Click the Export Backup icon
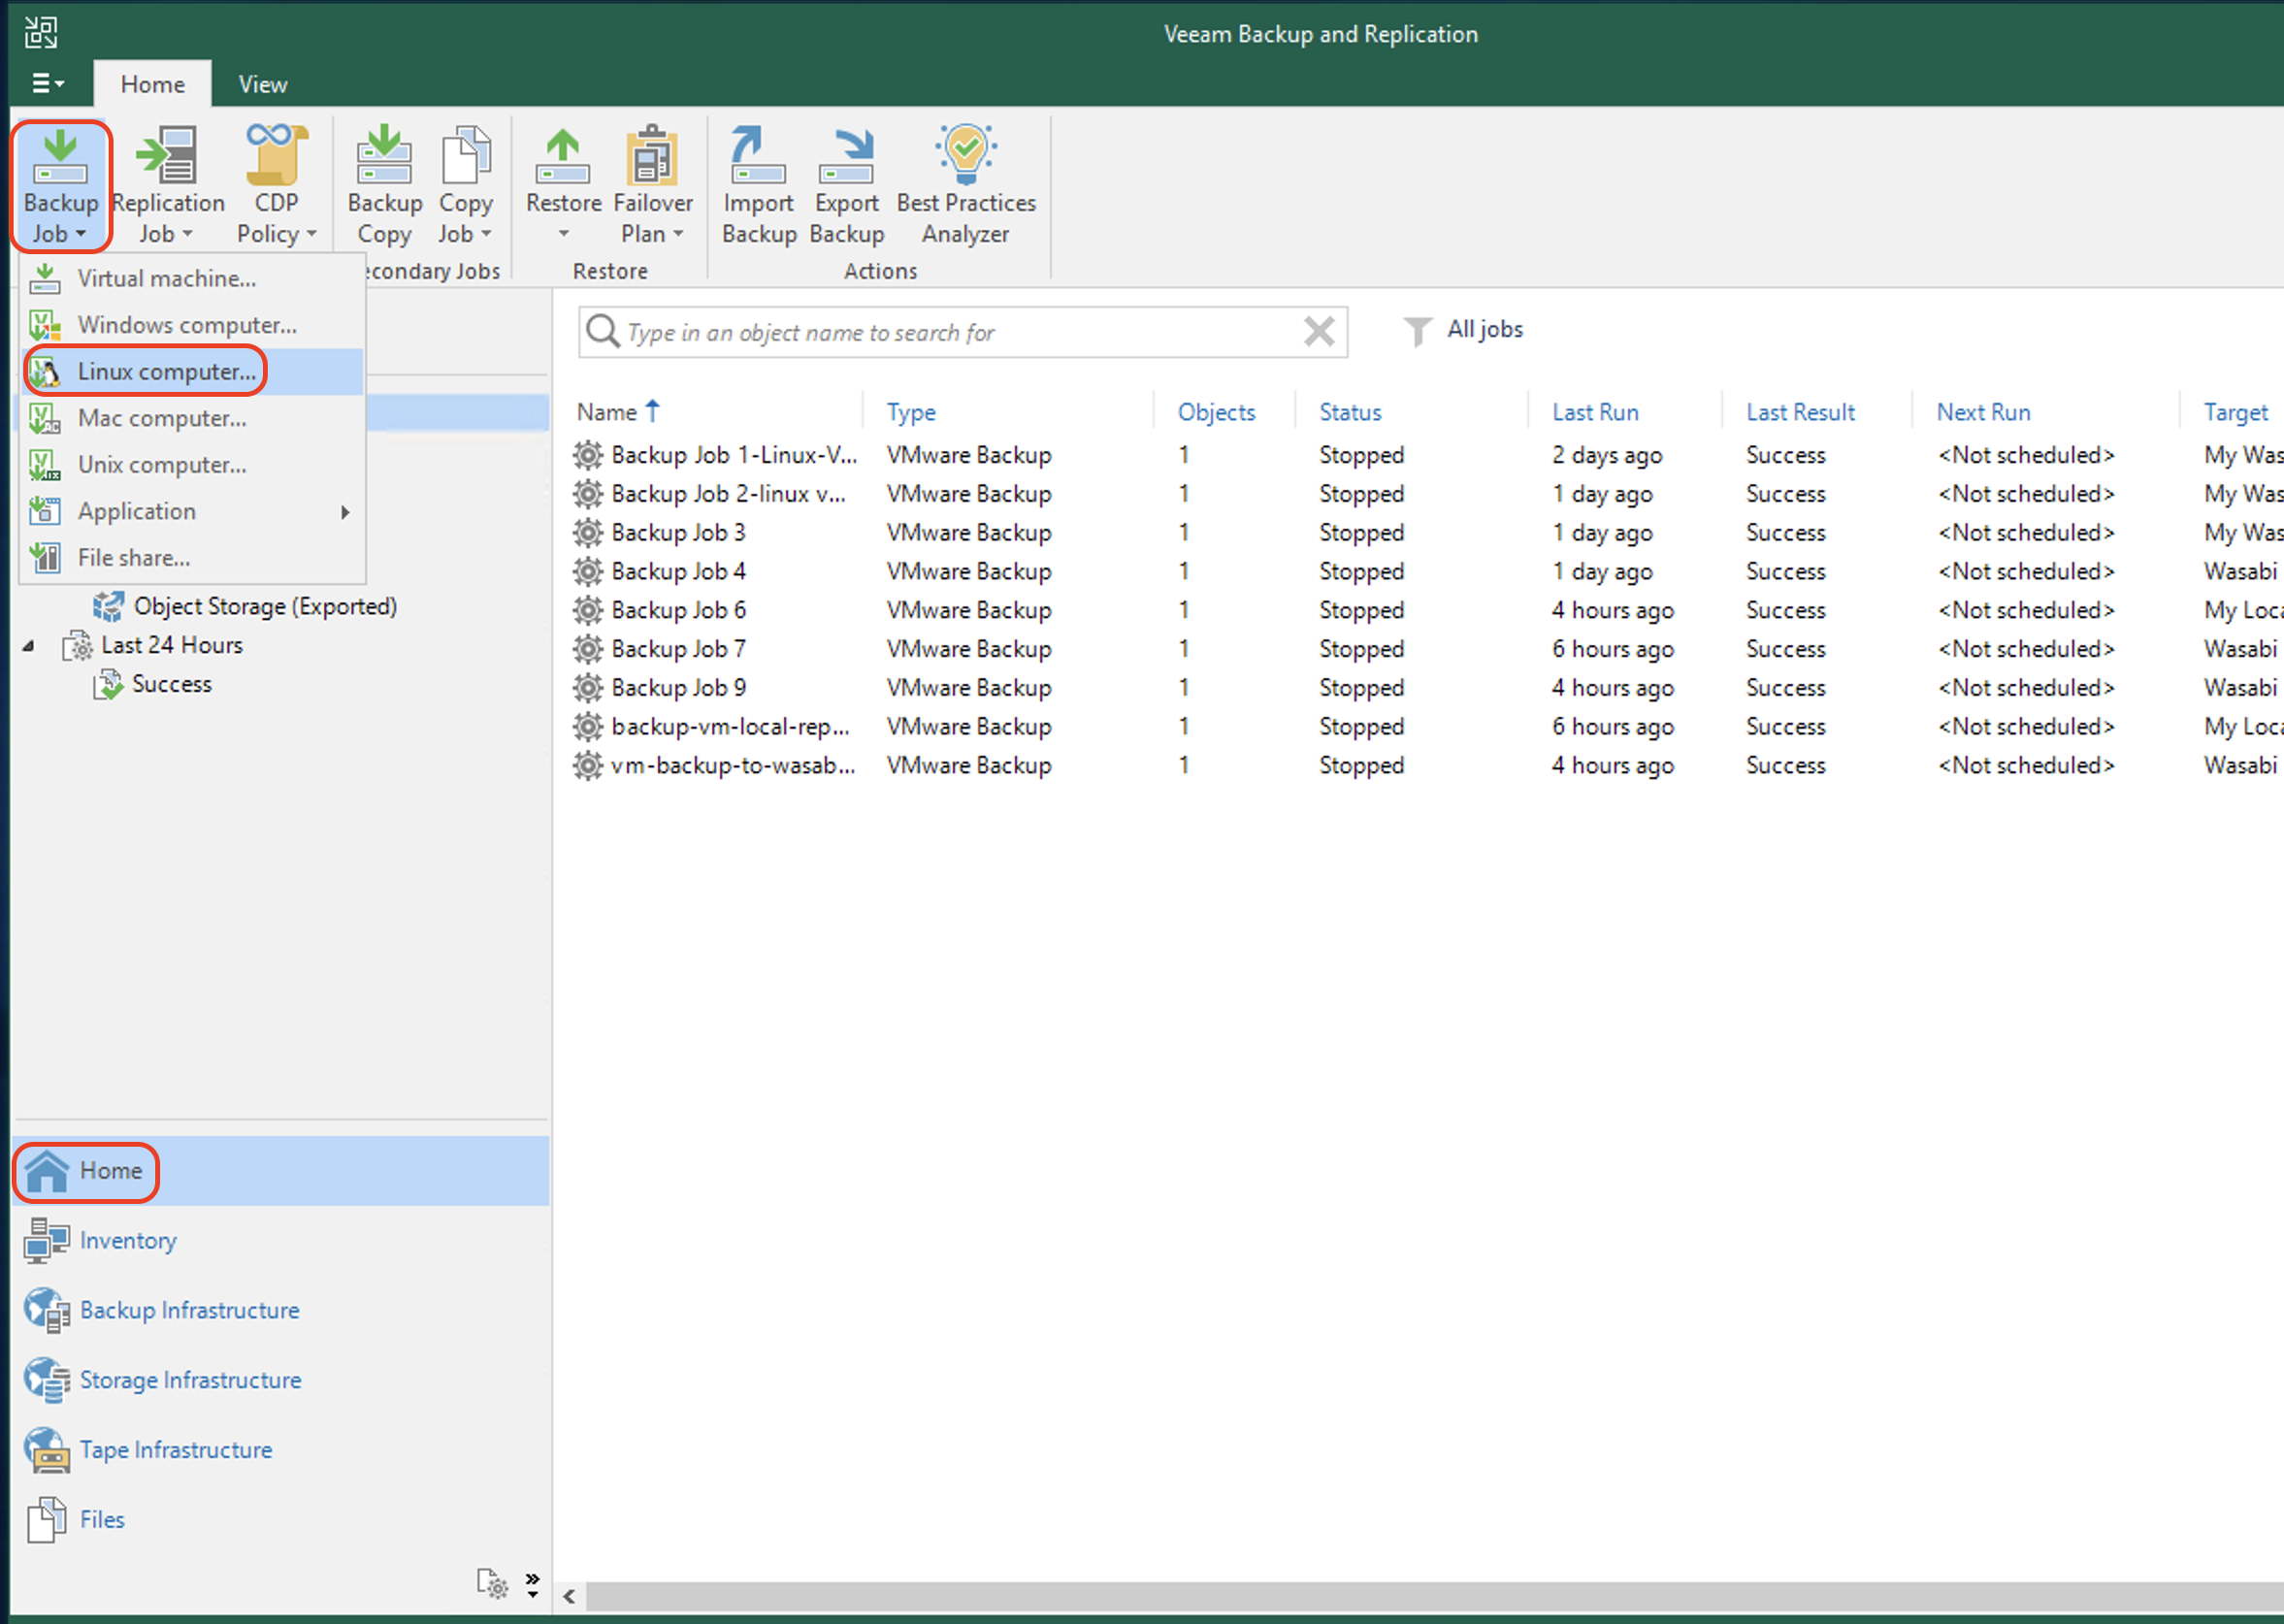The image size is (2284, 1624). coord(846,156)
